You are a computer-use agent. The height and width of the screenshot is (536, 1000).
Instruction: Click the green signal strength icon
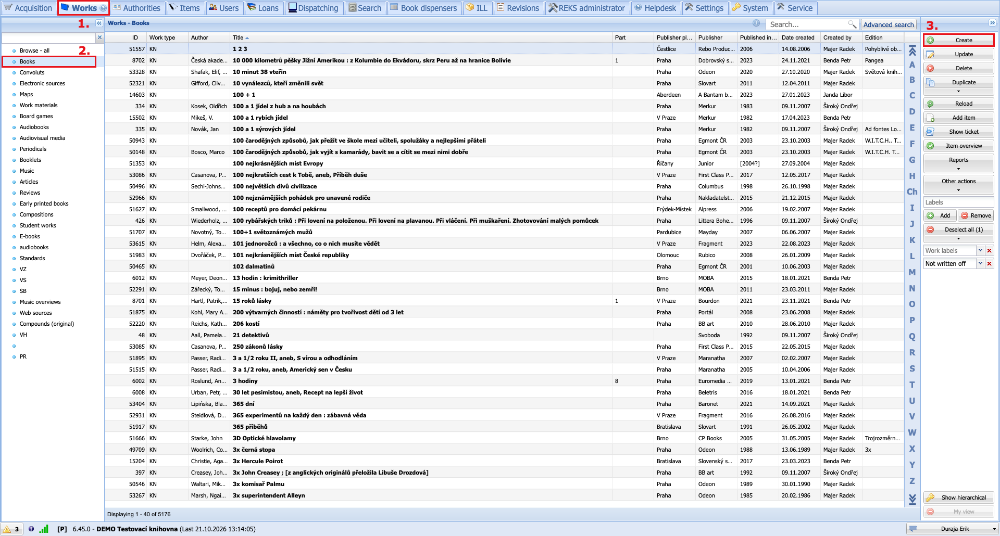click(x=43, y=529)
